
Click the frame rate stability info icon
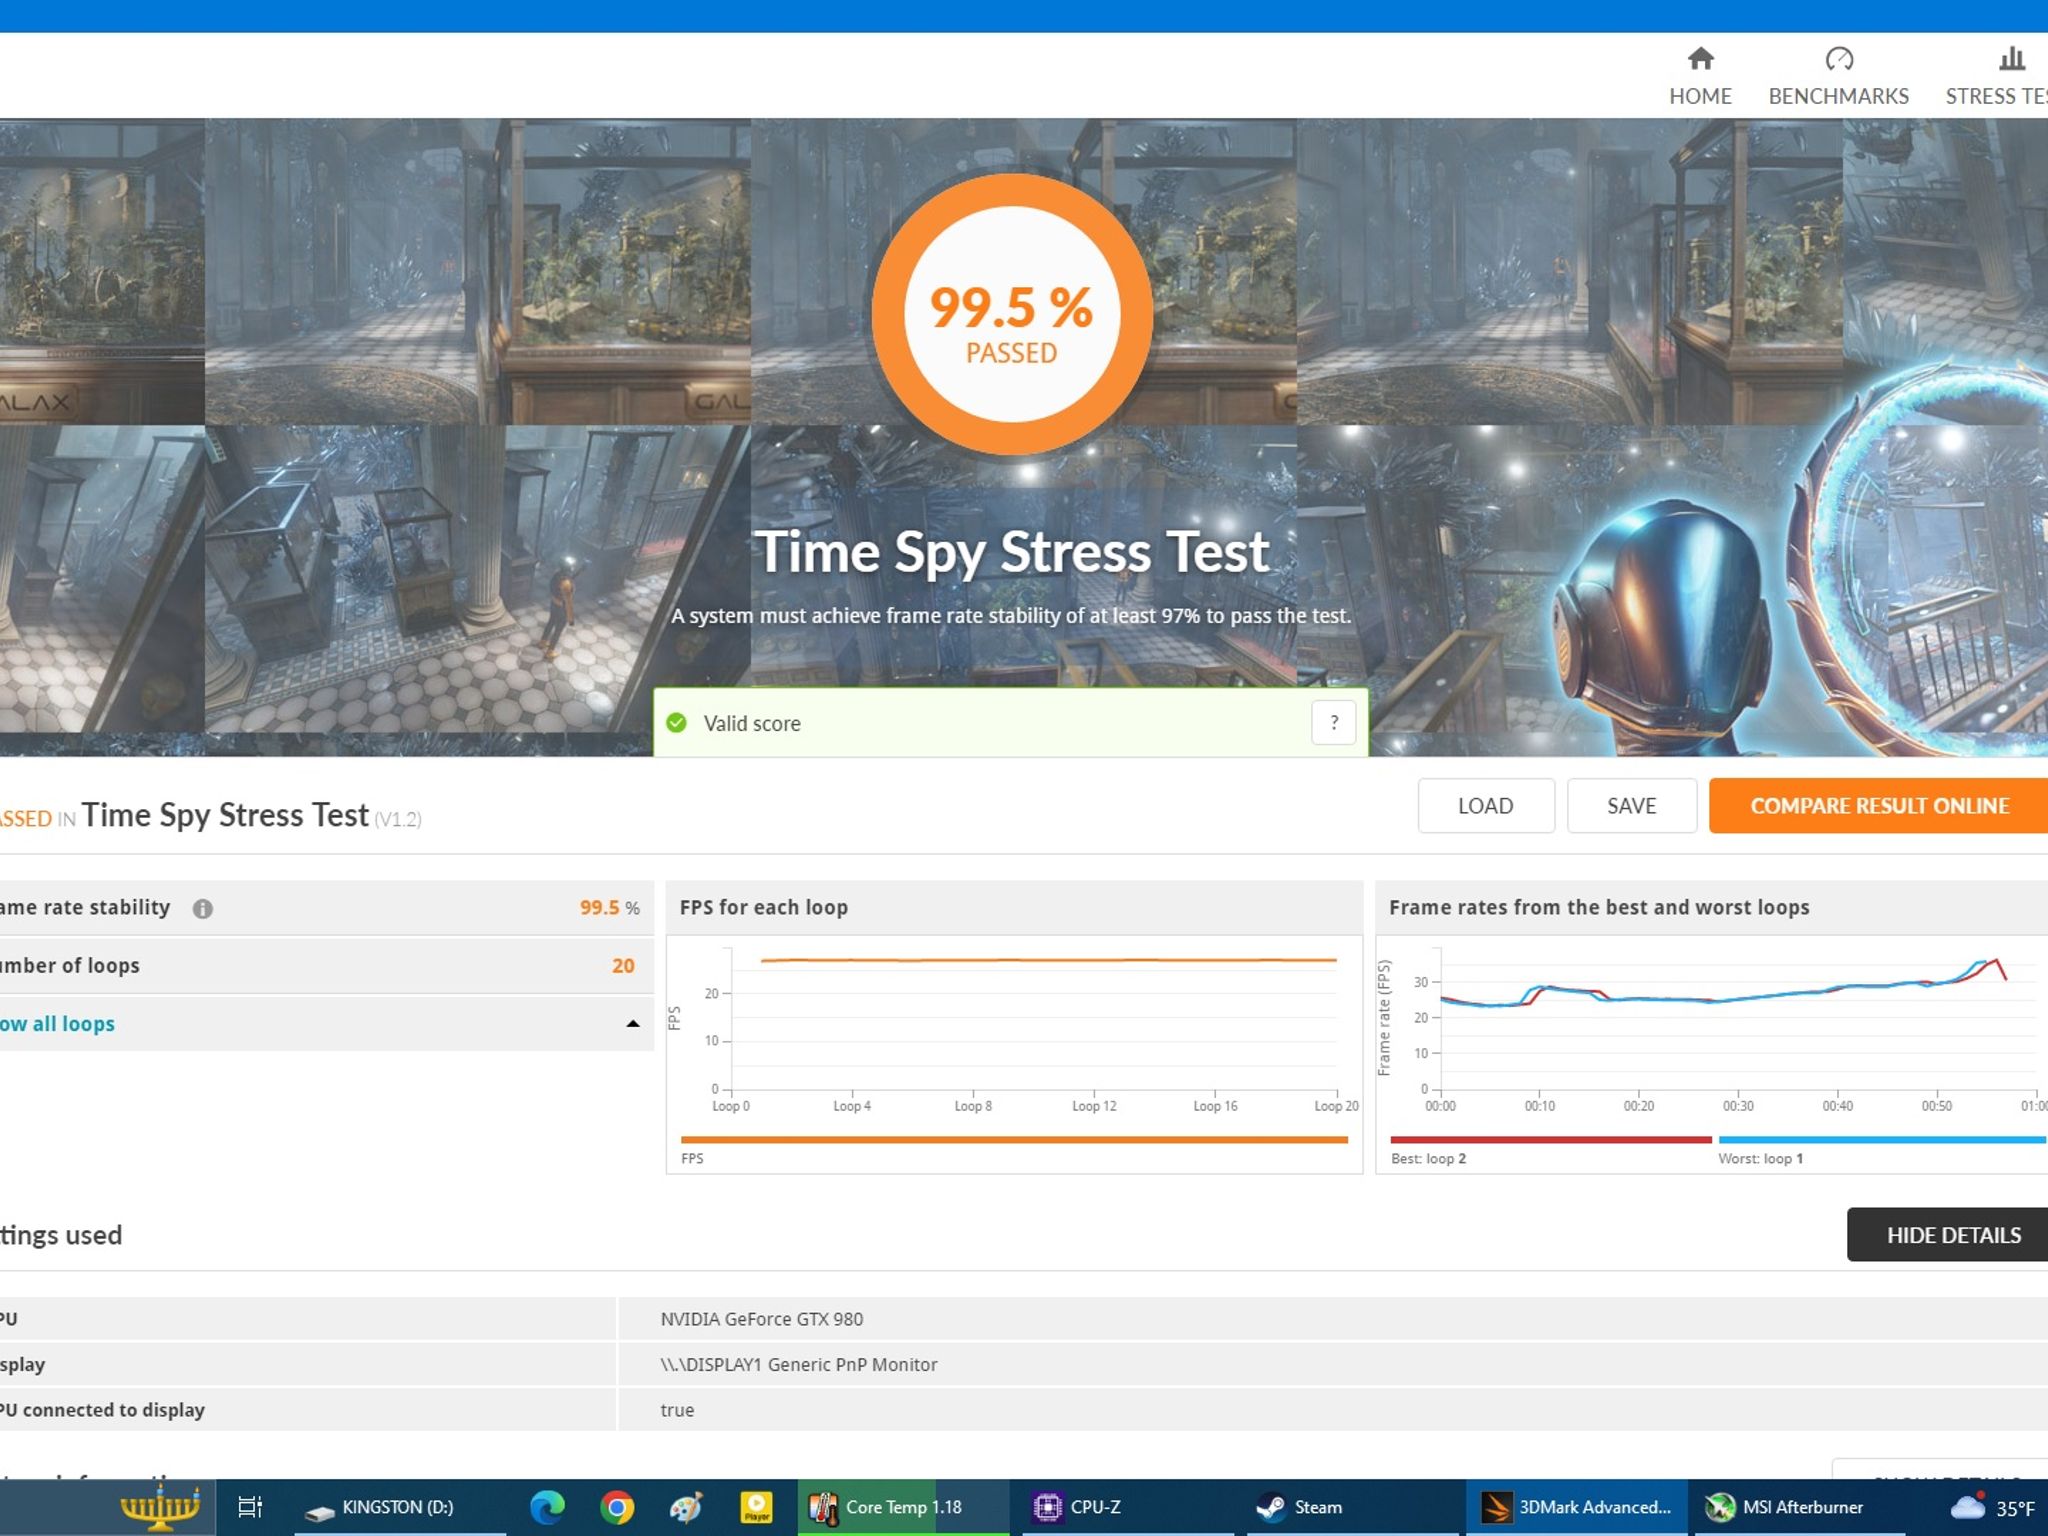203,908
